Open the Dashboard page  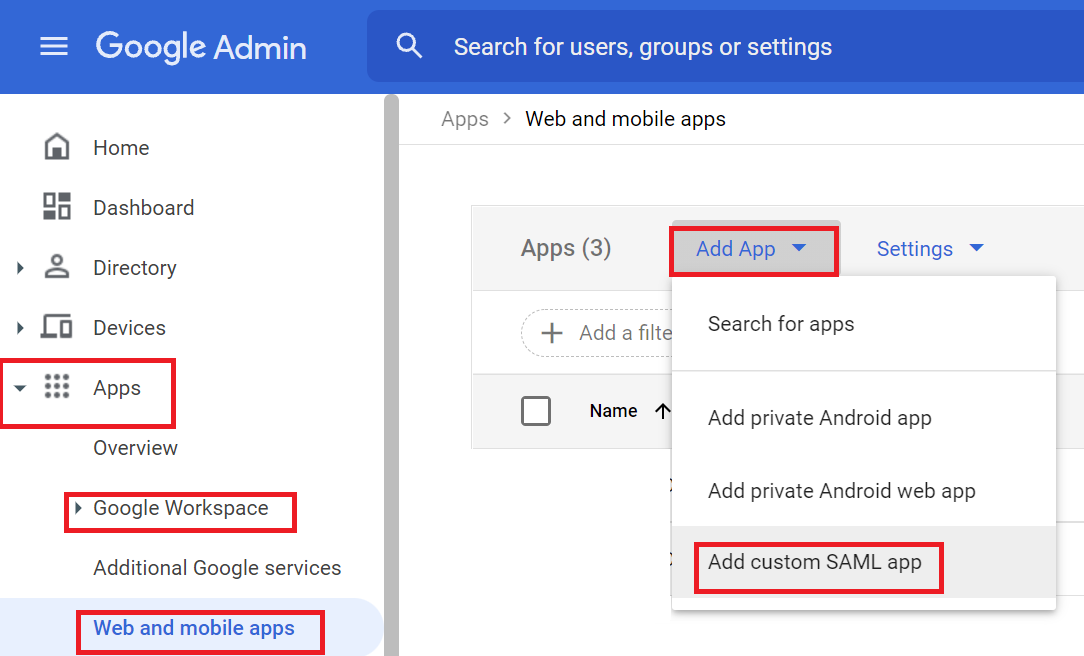coord(144,208)
